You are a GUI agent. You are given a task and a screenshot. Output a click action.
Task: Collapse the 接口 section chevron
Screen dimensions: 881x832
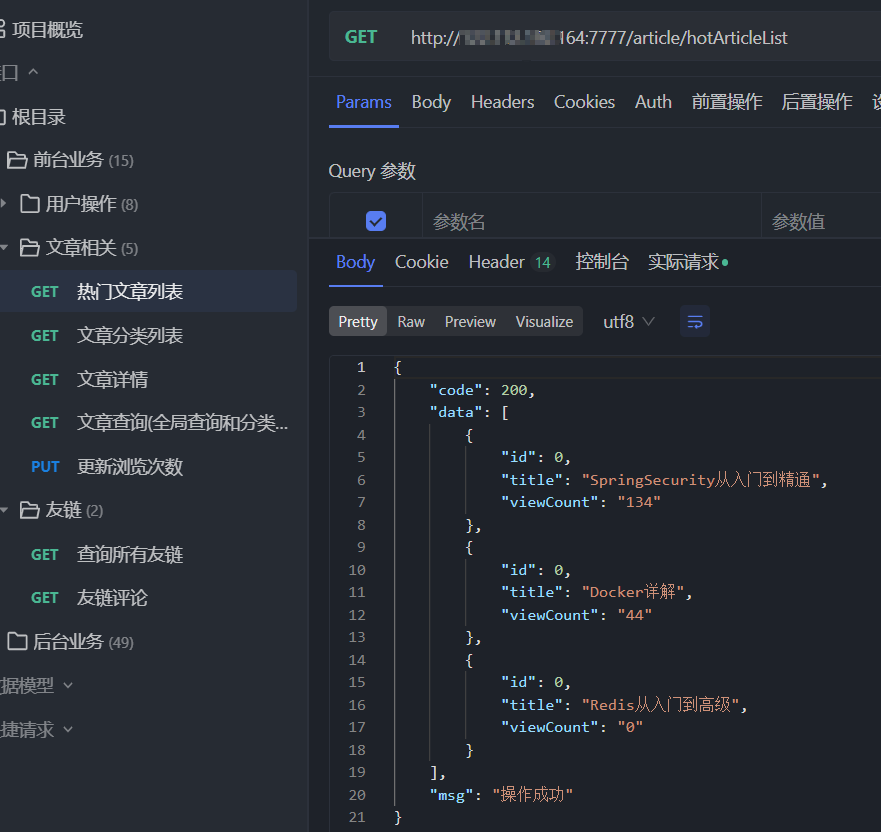33,72
